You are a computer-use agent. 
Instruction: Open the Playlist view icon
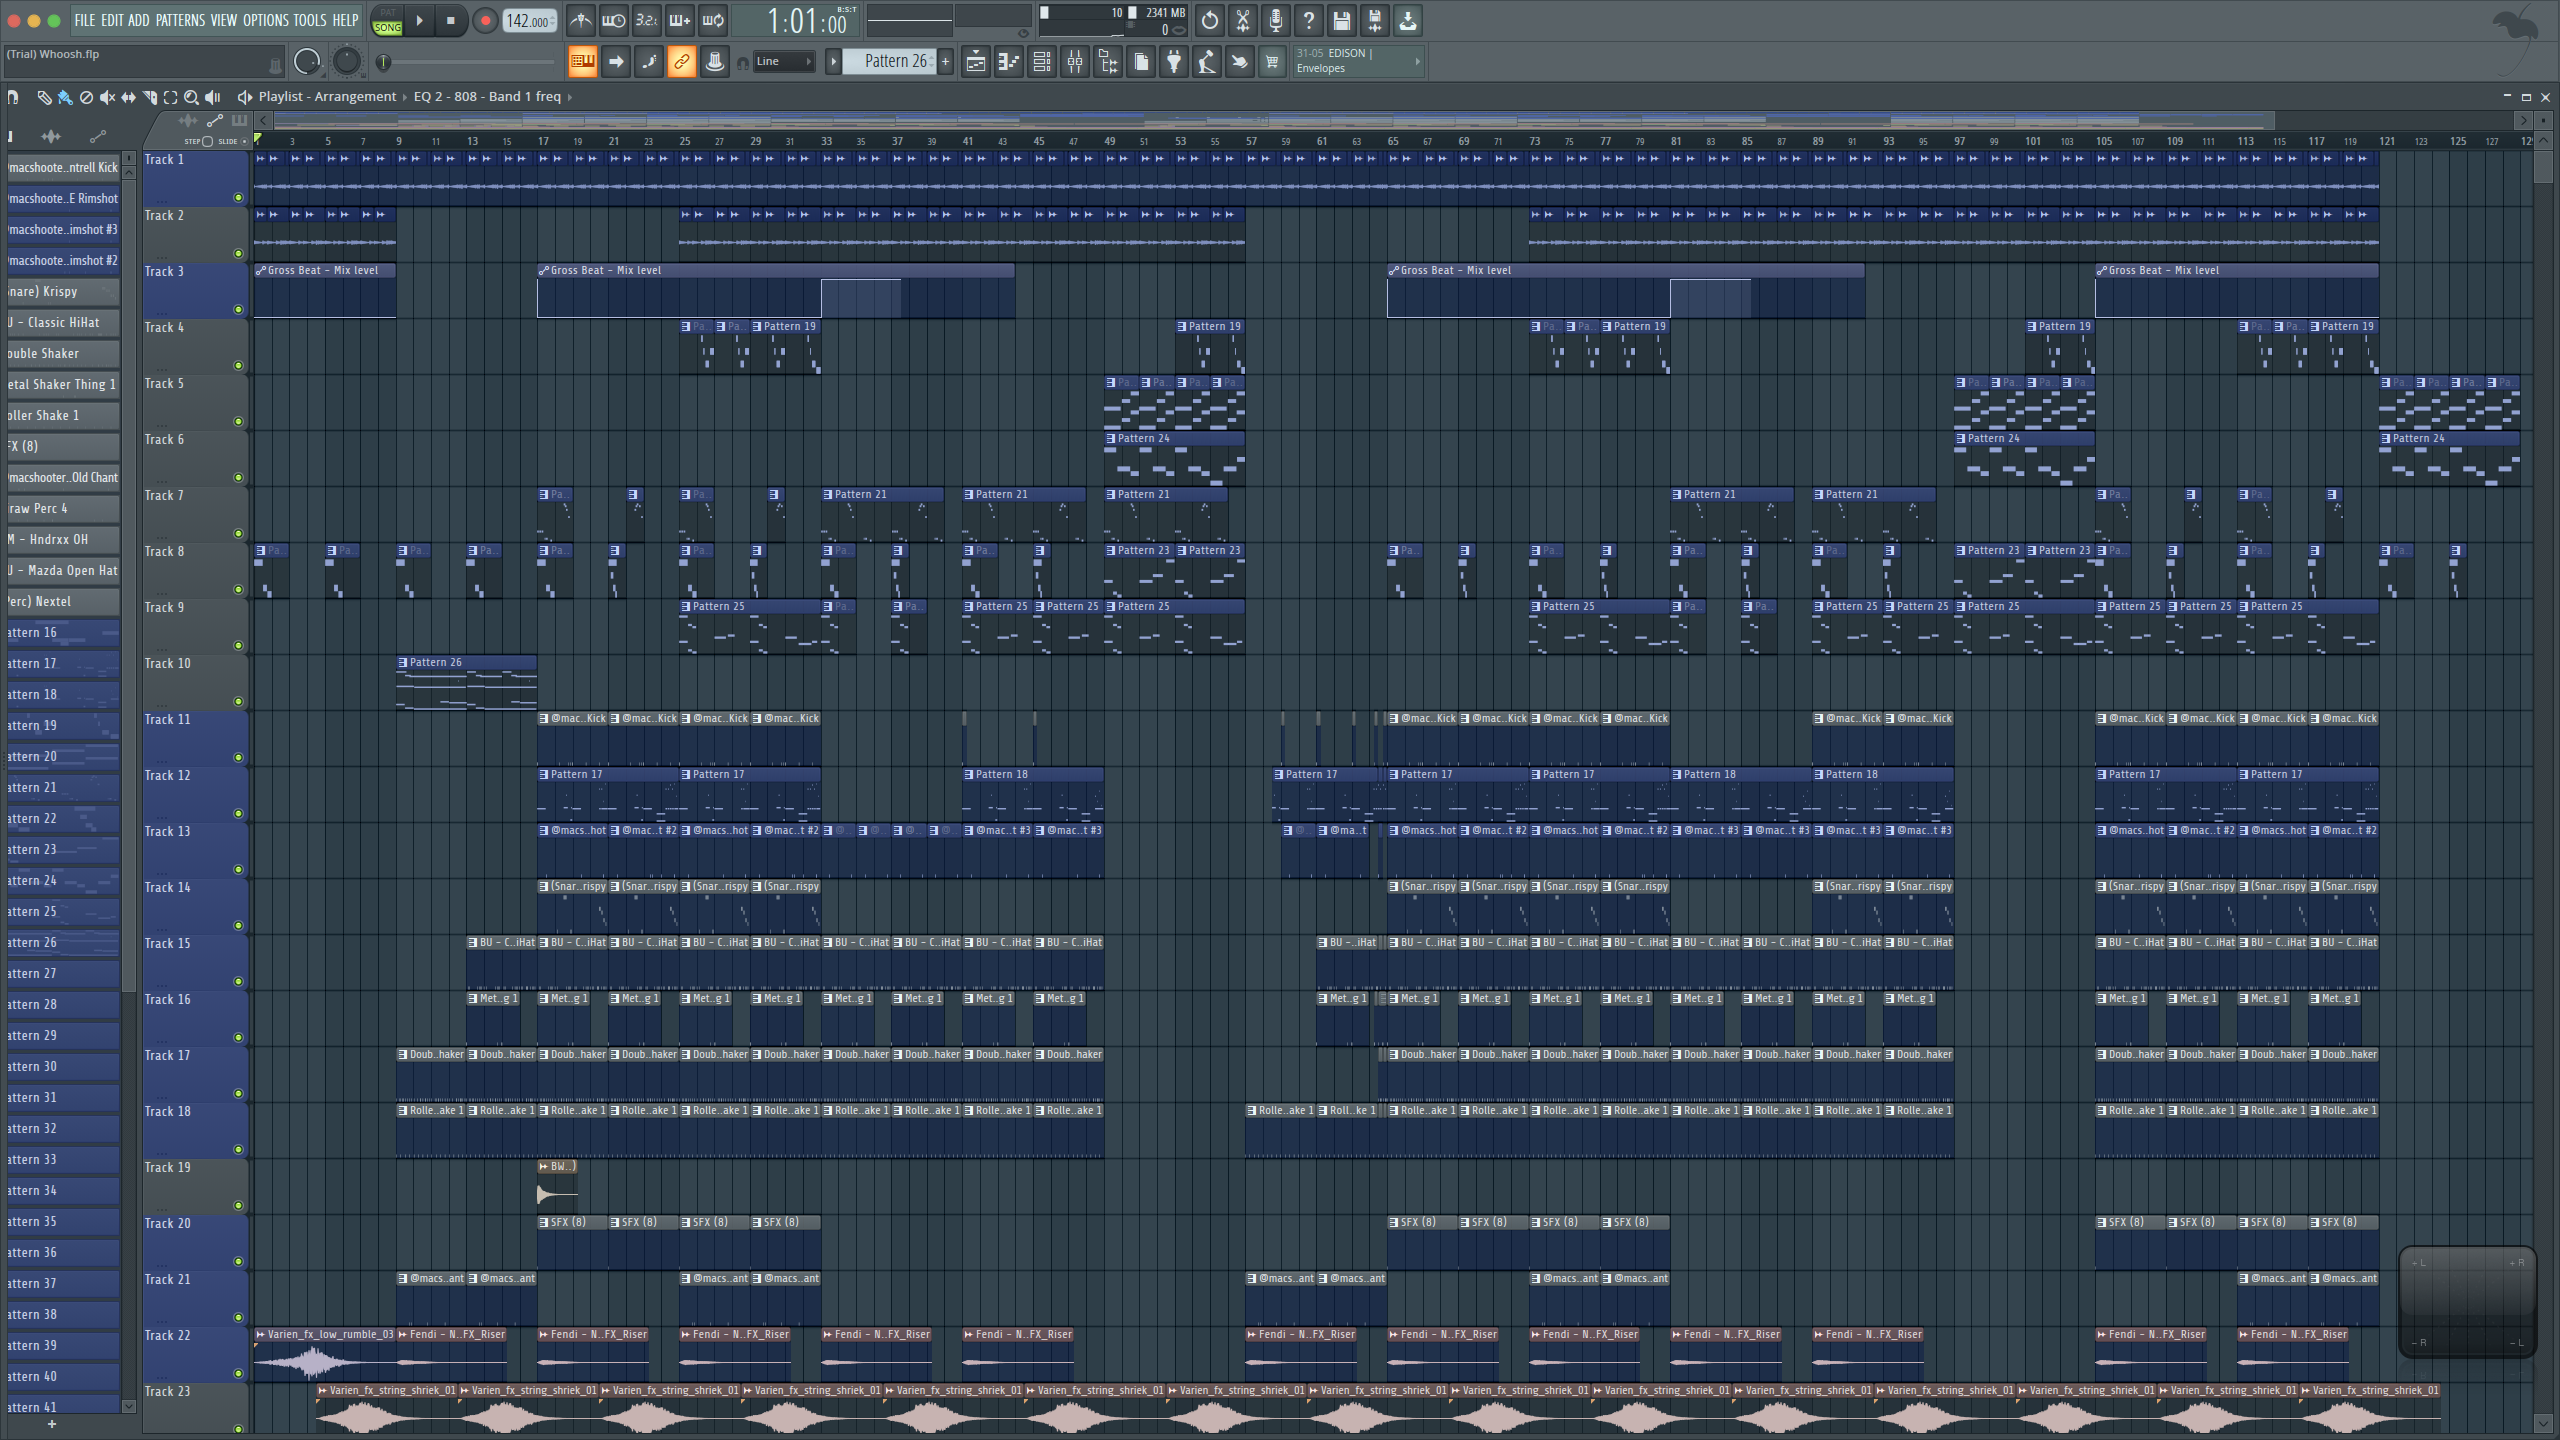[x=975, y=62]
